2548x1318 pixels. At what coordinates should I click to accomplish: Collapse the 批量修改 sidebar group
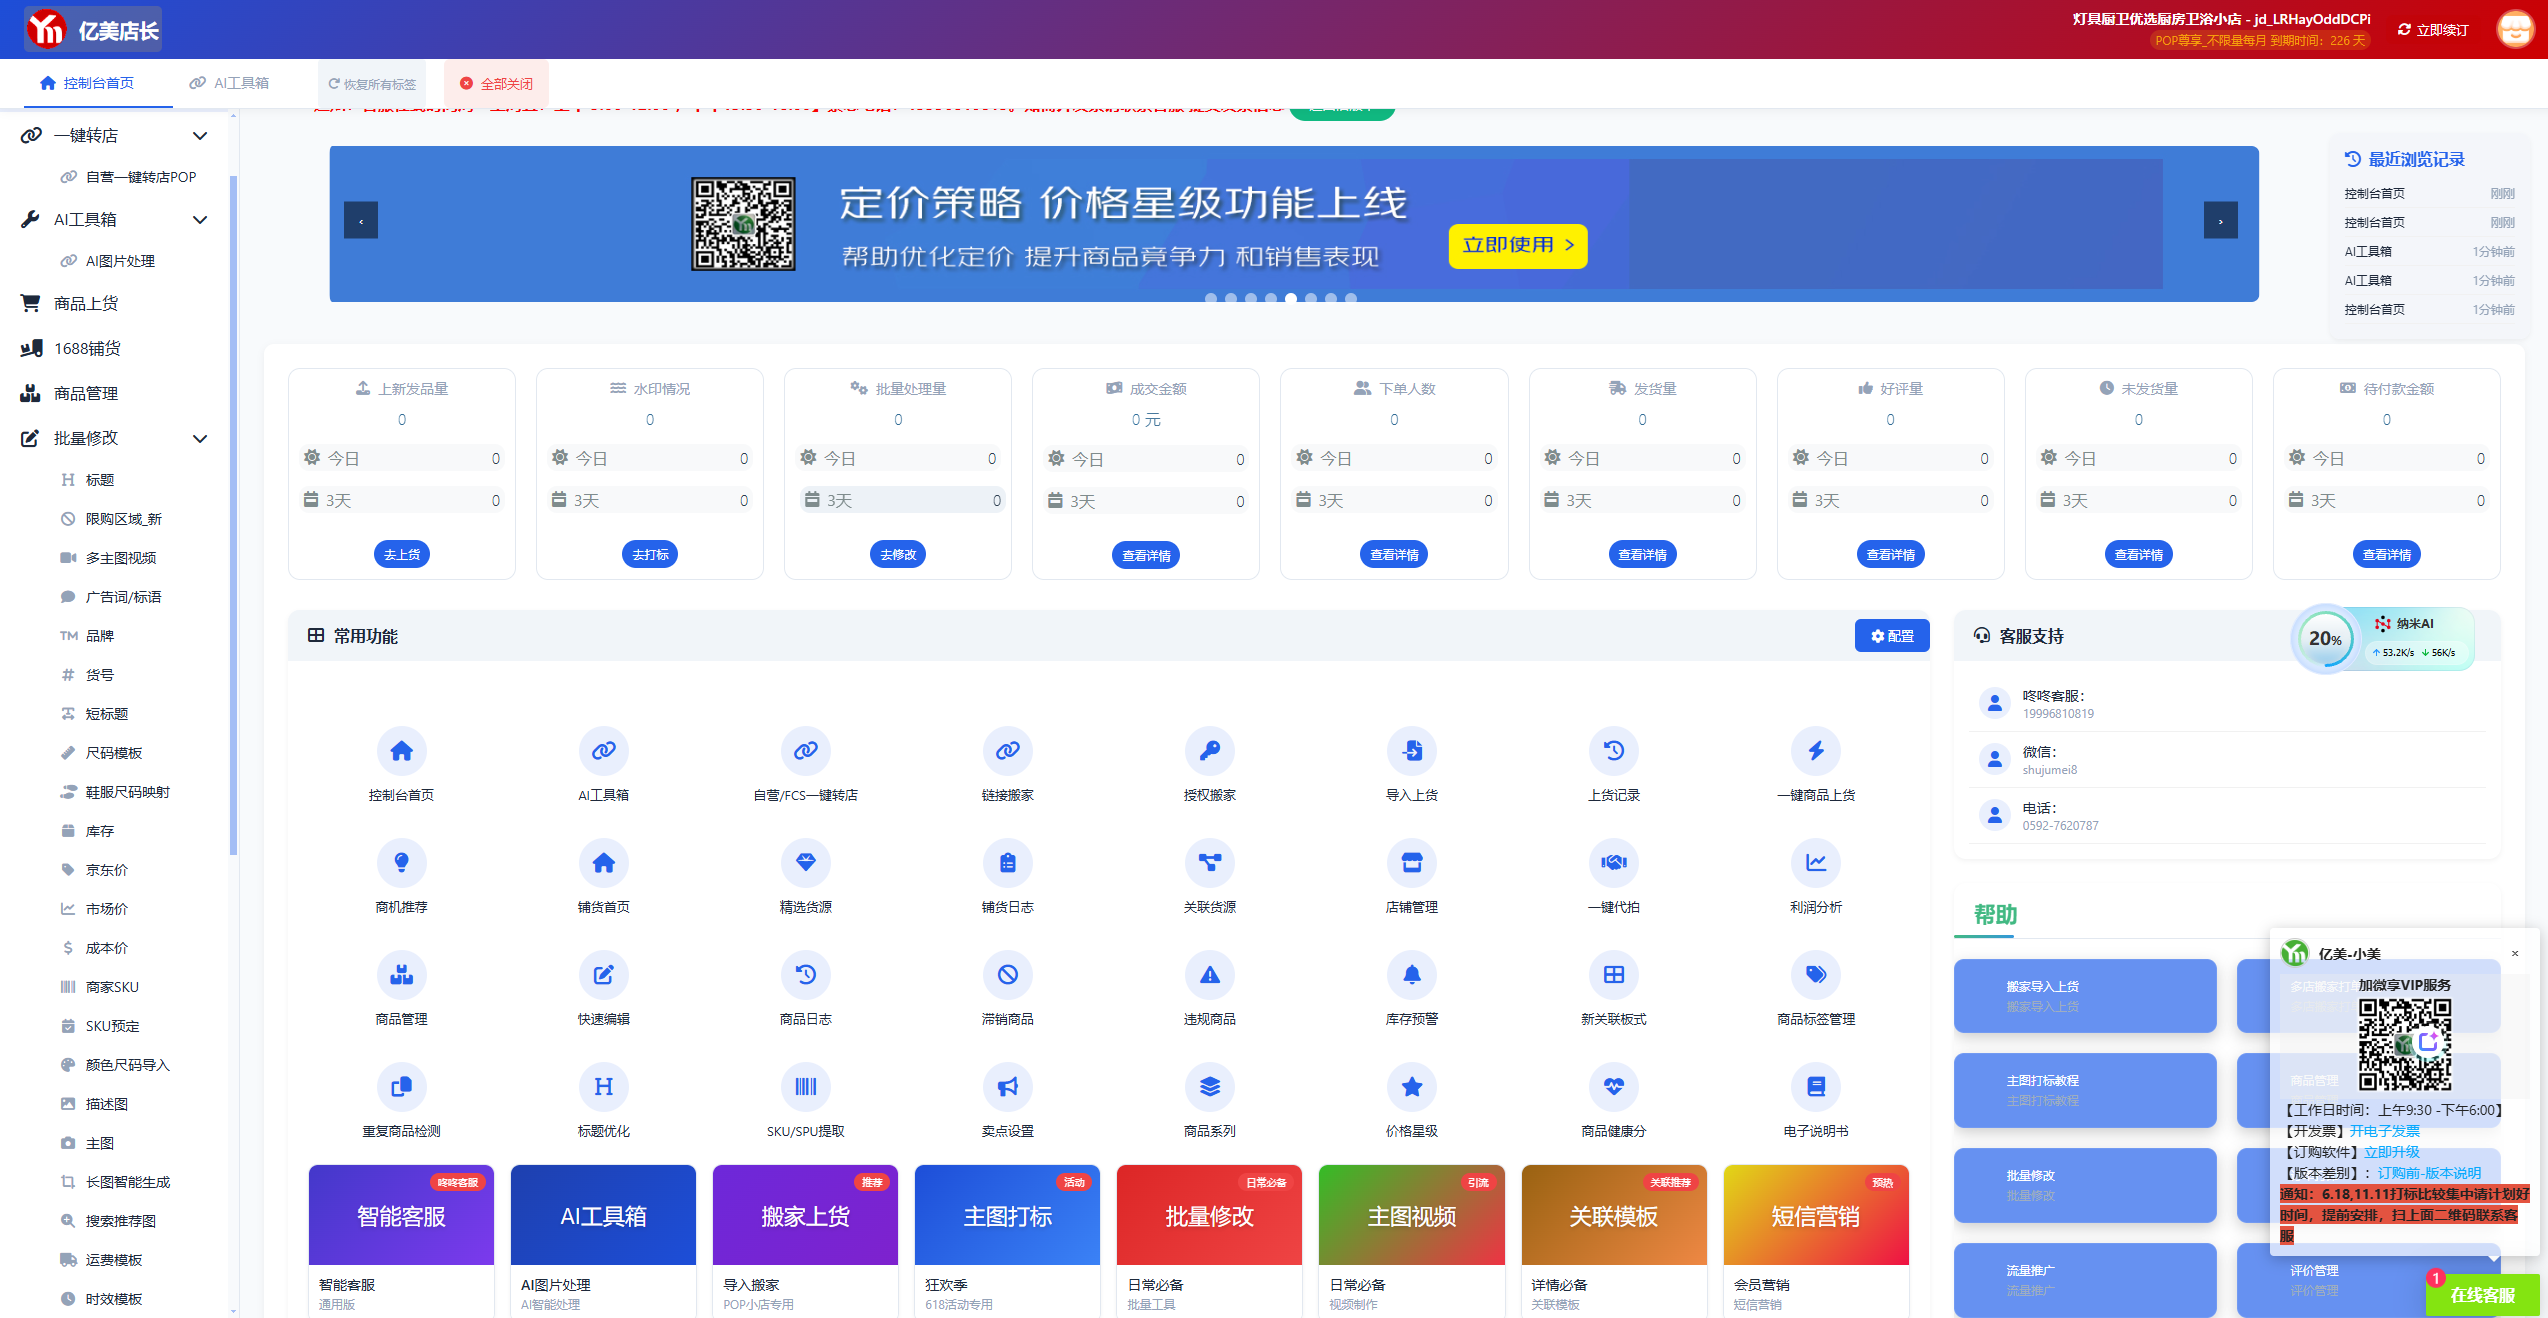point(200,439)
